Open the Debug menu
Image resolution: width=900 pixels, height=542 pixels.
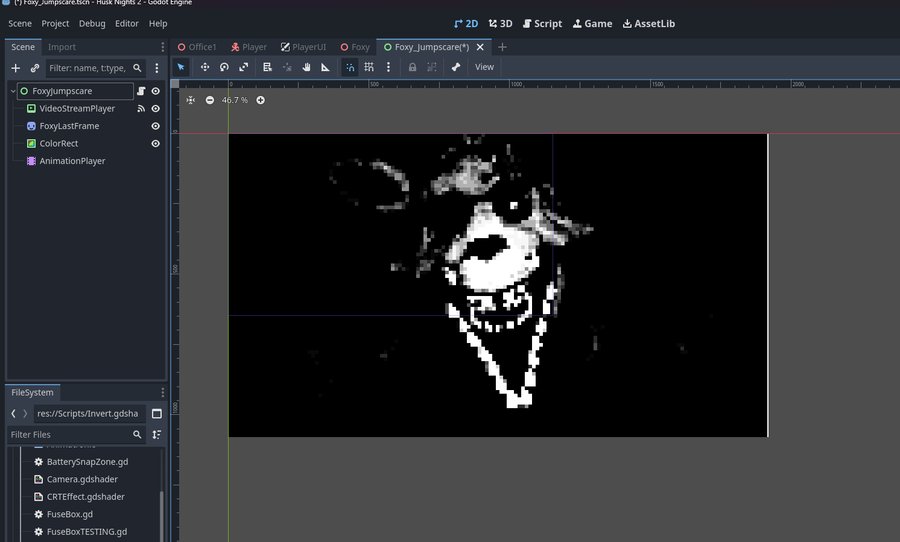(x=92, y=24)
